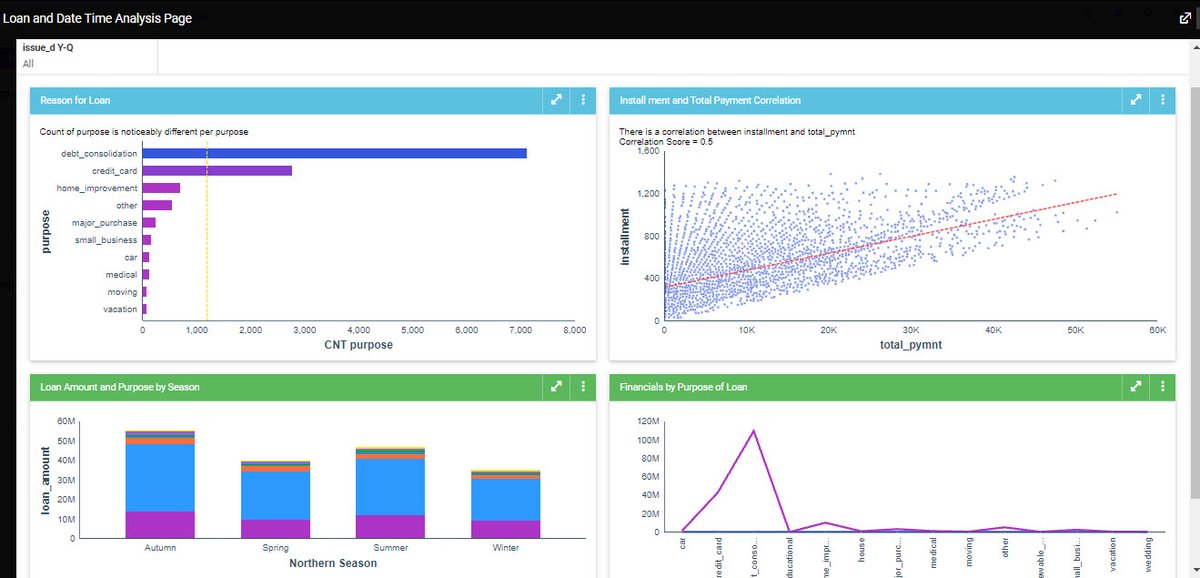Click the external link icon in the top bar
Image resolution: width=1200 pixels, height=578 pixels.
[1183, 15]
